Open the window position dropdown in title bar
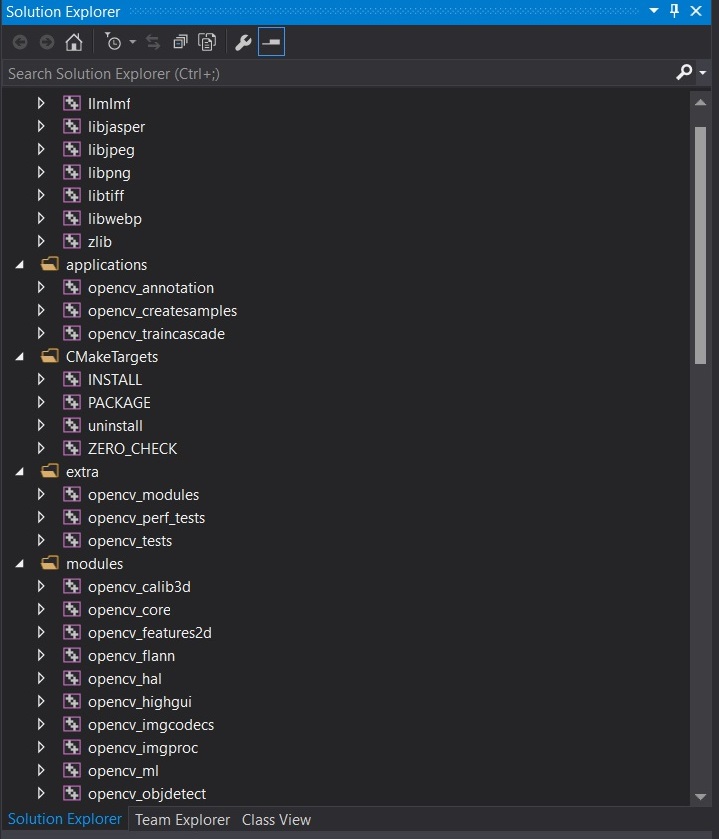 [x=653, y=11]
